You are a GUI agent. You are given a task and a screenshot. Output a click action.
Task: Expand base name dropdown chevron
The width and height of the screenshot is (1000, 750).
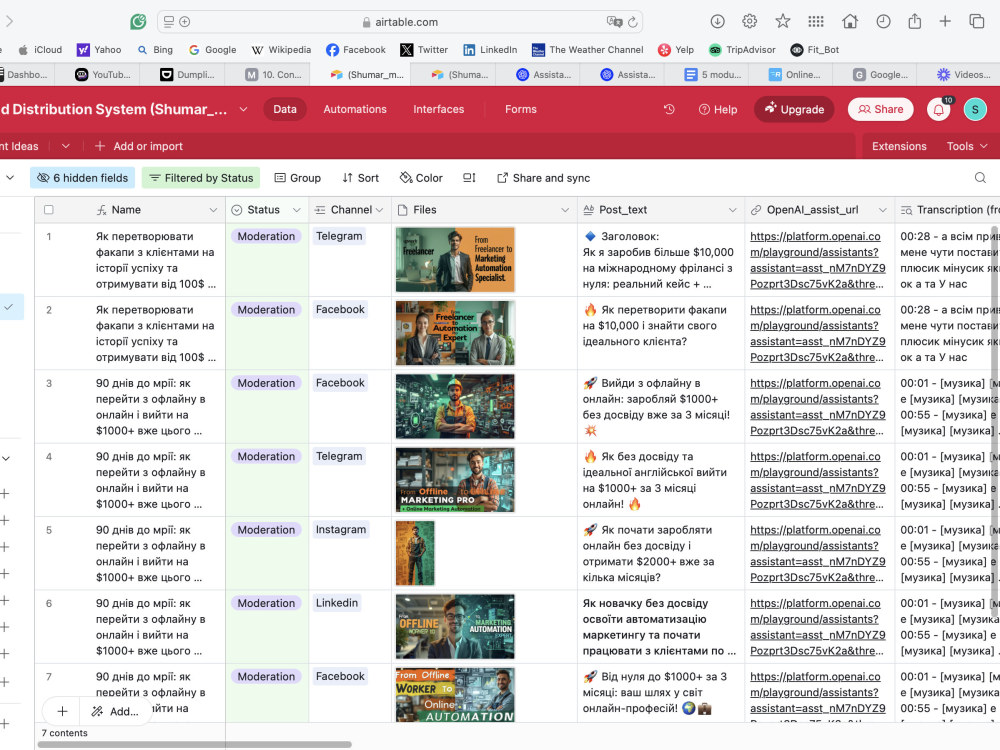tap(243, 110)
